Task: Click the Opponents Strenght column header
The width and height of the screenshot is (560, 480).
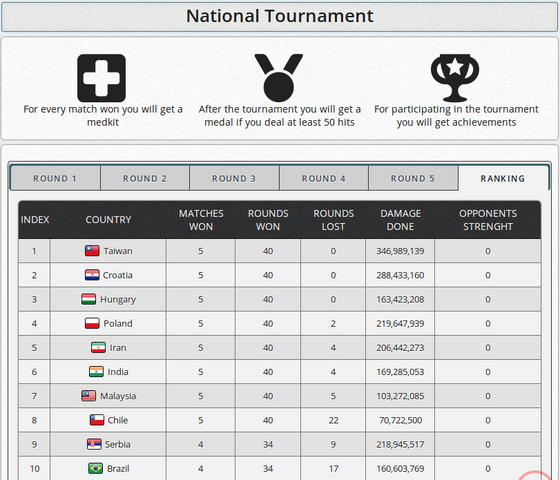Action: (x=488, y=220)
